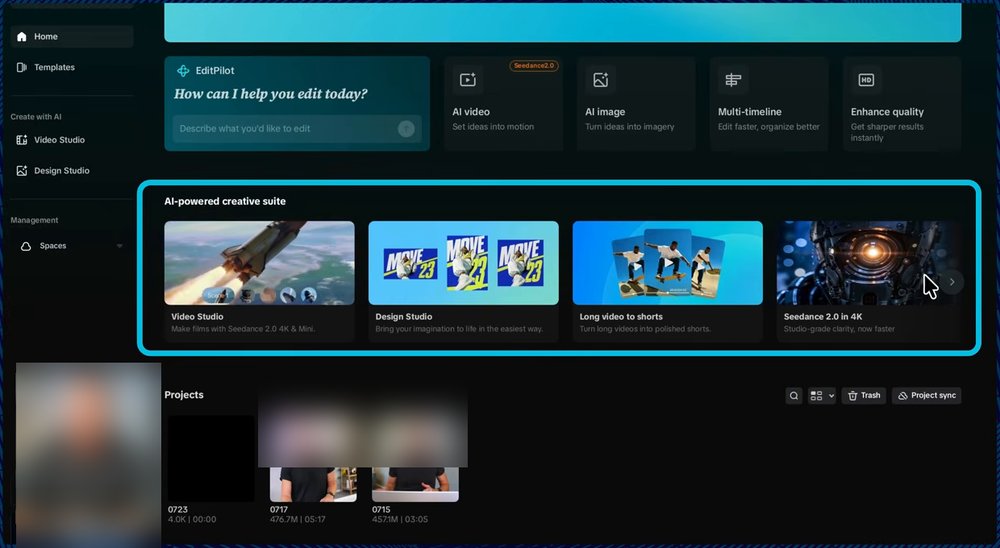This screenshot has width=1000, height=548.
Task: Open the Design Studio MOVE 23 thumbnail
Action: [x=464, y=263]
